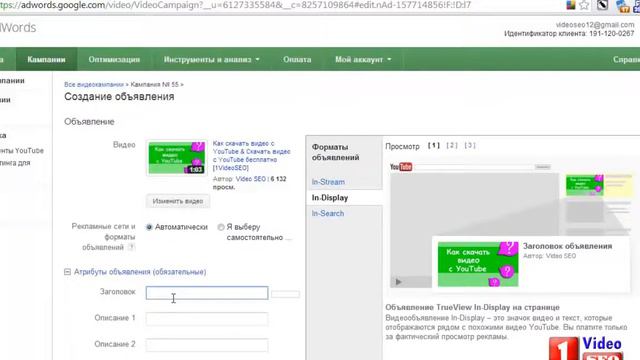Image resolution: width=640 pixels, height=360 pixels.
Task: Click Заголовок объявления preview heading
Action: click(x=567, y=246)
